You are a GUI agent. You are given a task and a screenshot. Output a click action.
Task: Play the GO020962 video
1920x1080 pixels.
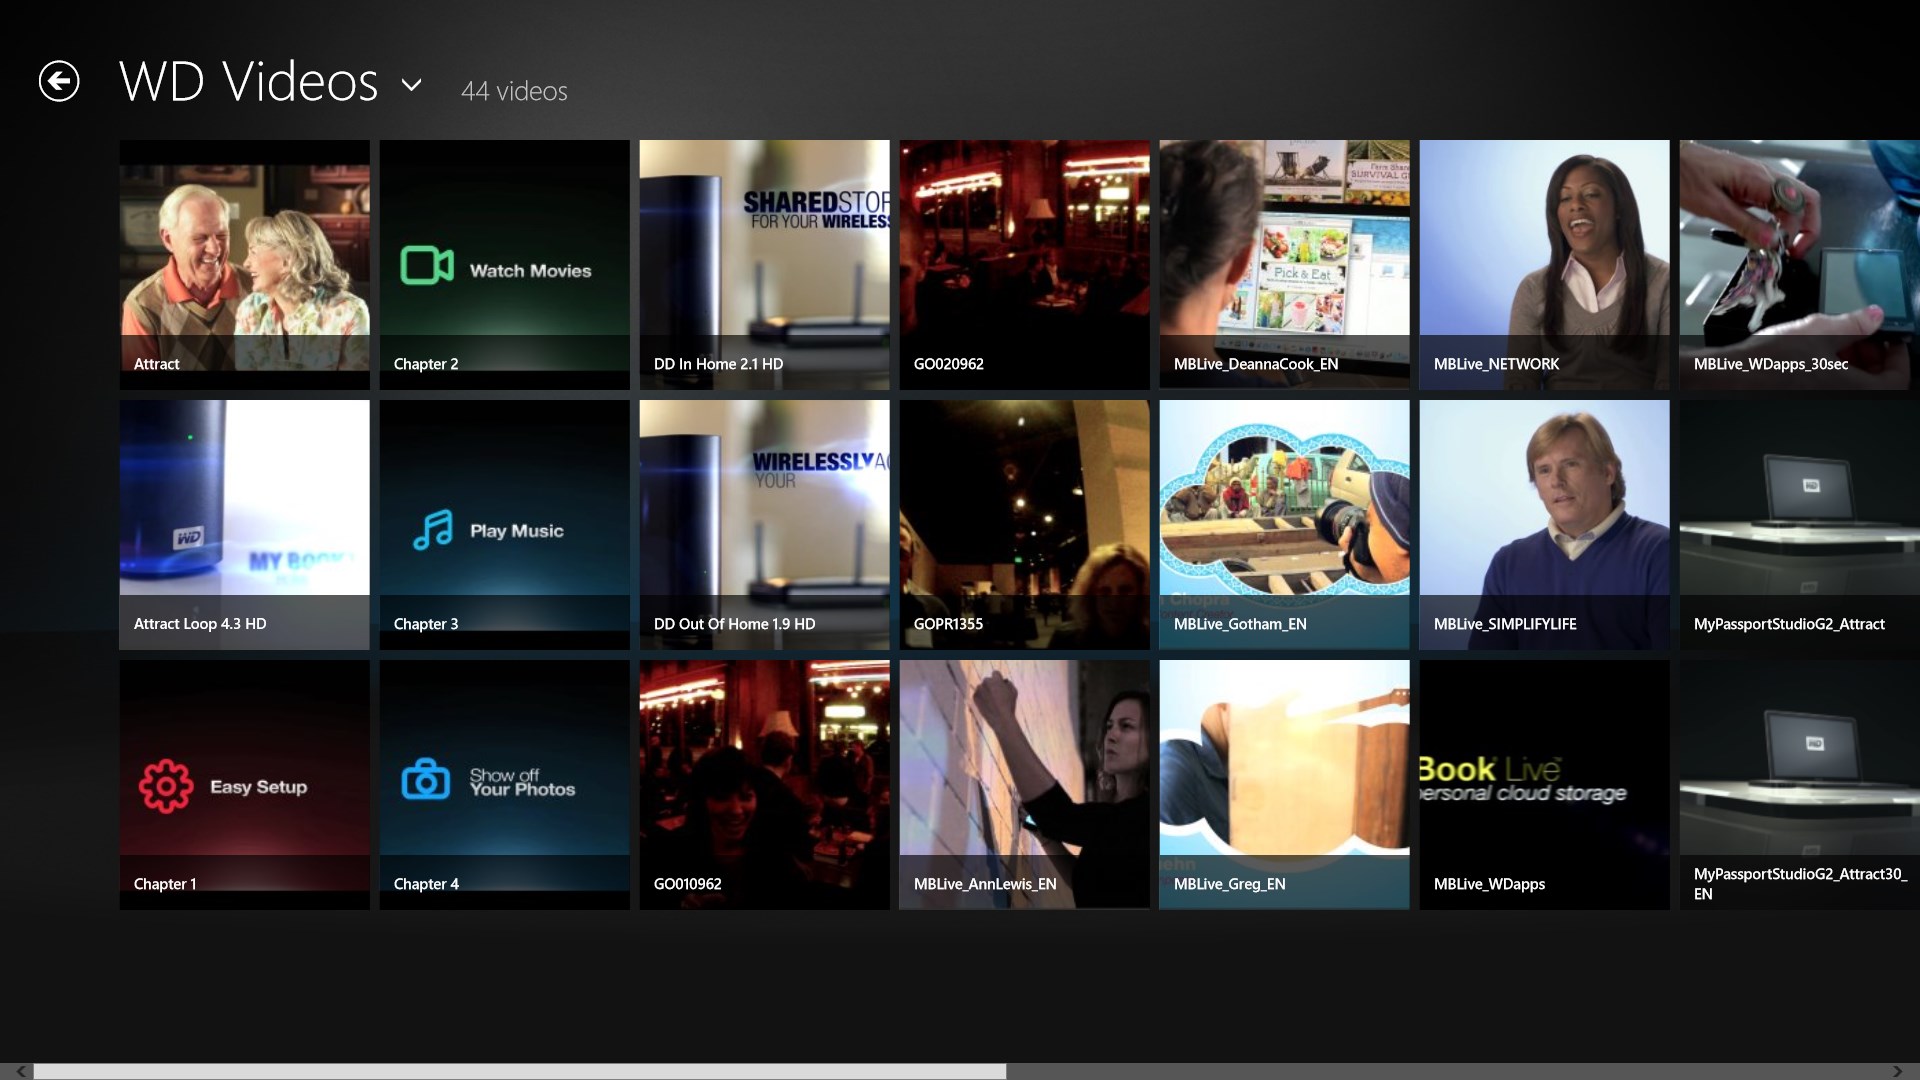tap(1024, 264)
